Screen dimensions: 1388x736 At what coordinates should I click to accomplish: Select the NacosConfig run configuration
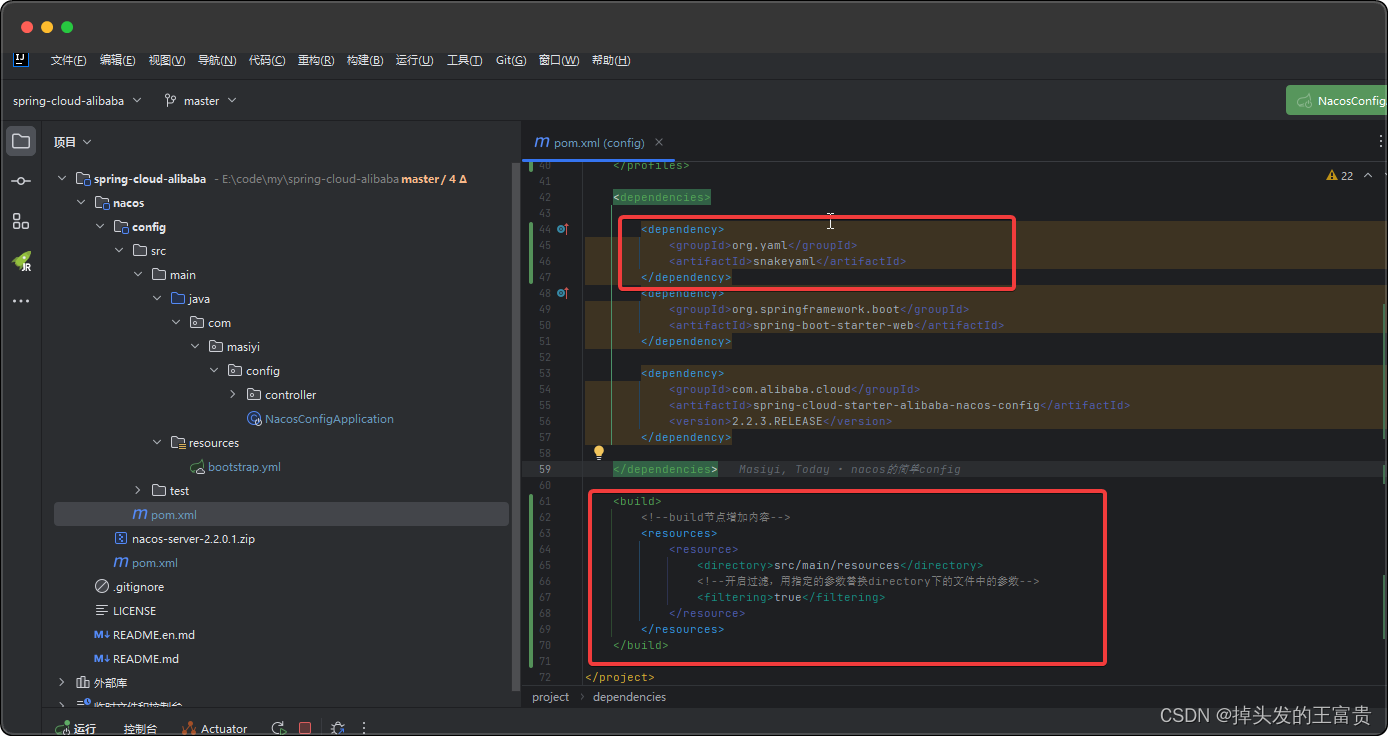(x=1337, y=101)
